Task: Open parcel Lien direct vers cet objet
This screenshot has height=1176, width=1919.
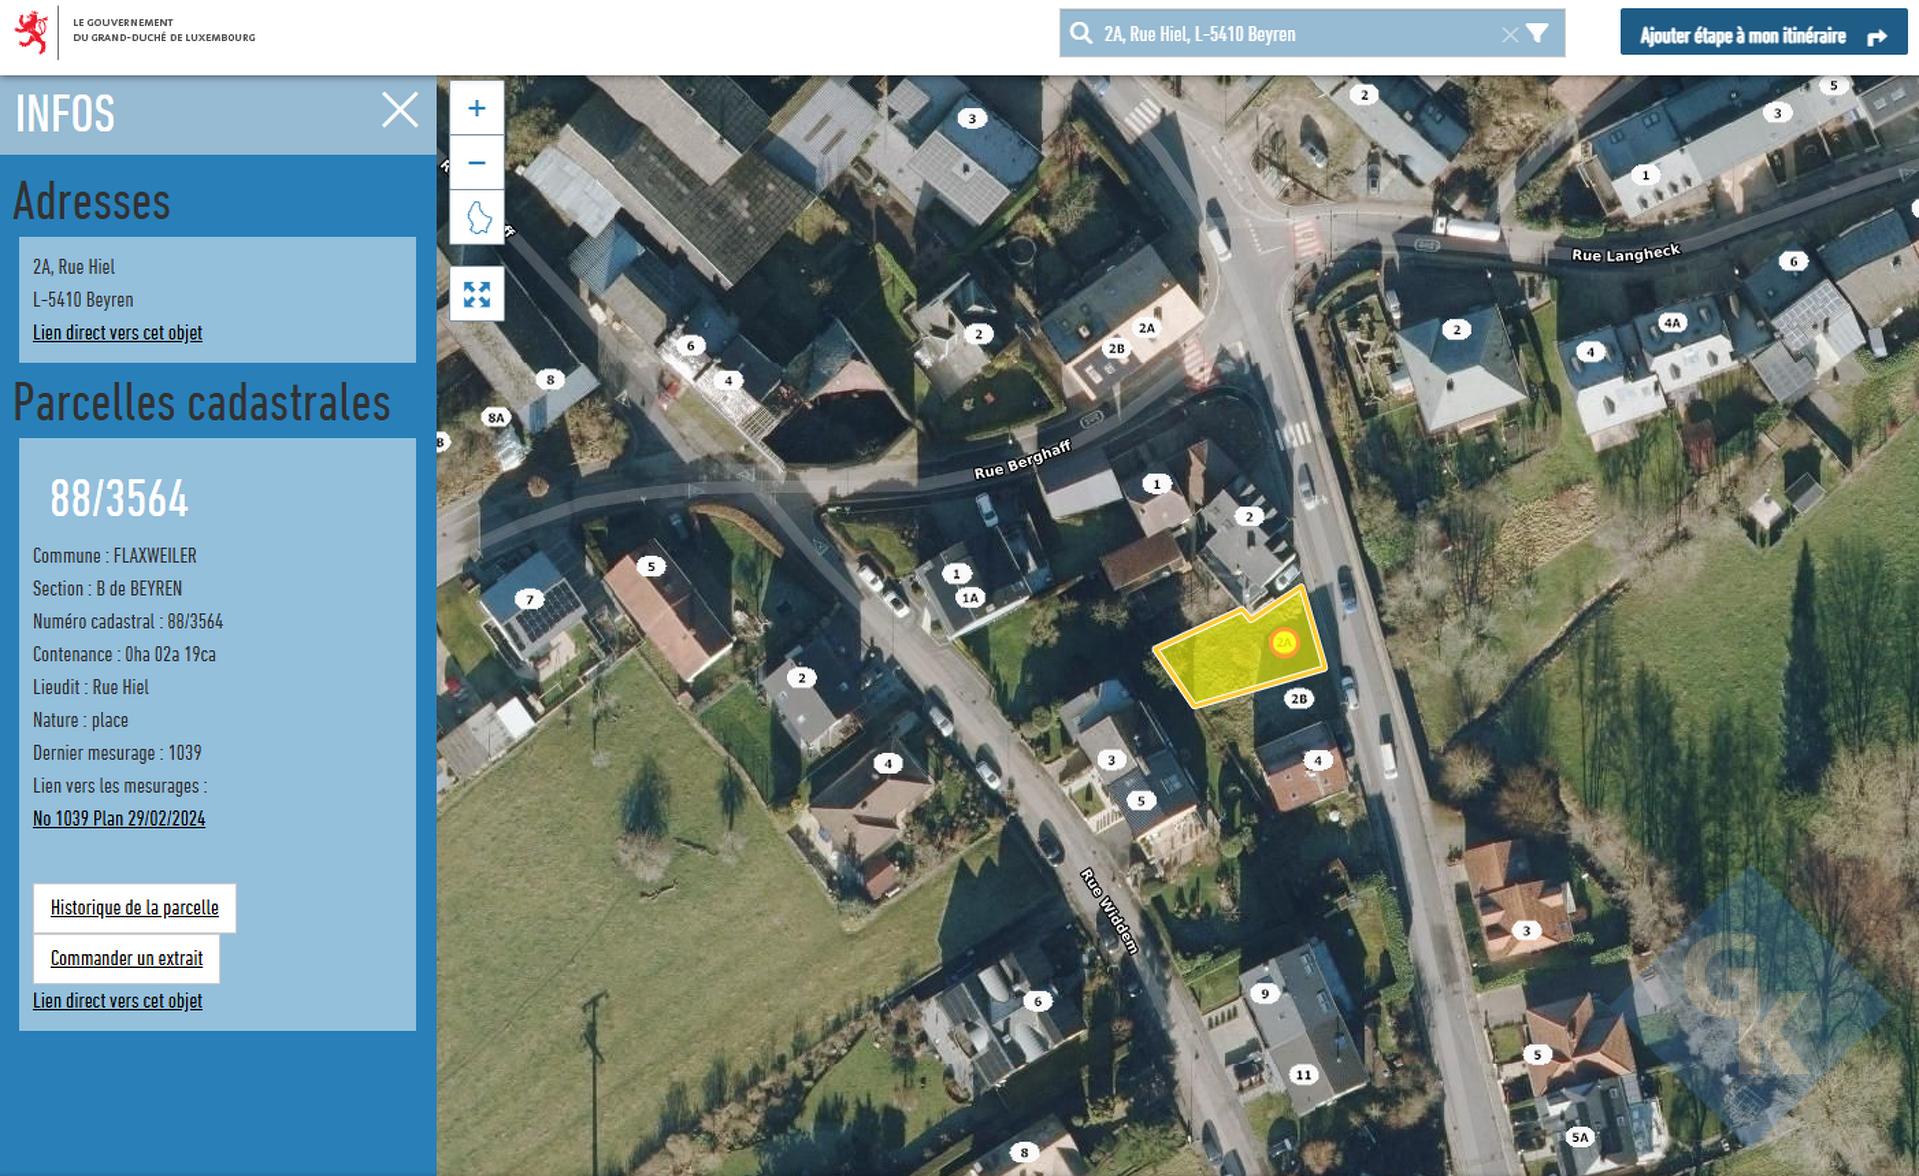Action: pos(117,1001)
